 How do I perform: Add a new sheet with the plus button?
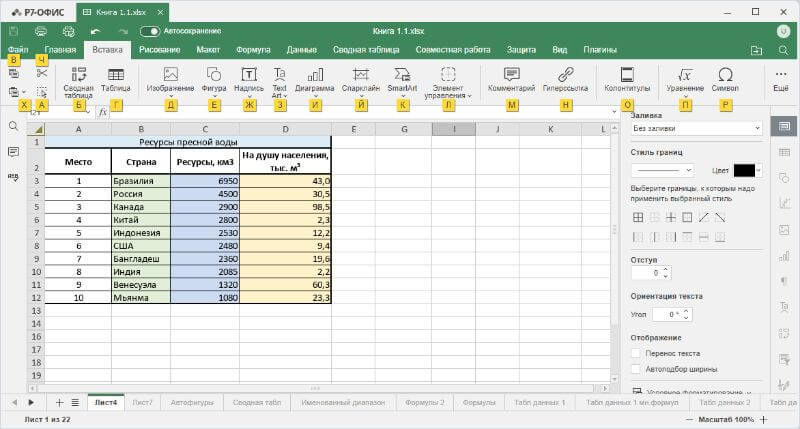click(x=59, y=402)
